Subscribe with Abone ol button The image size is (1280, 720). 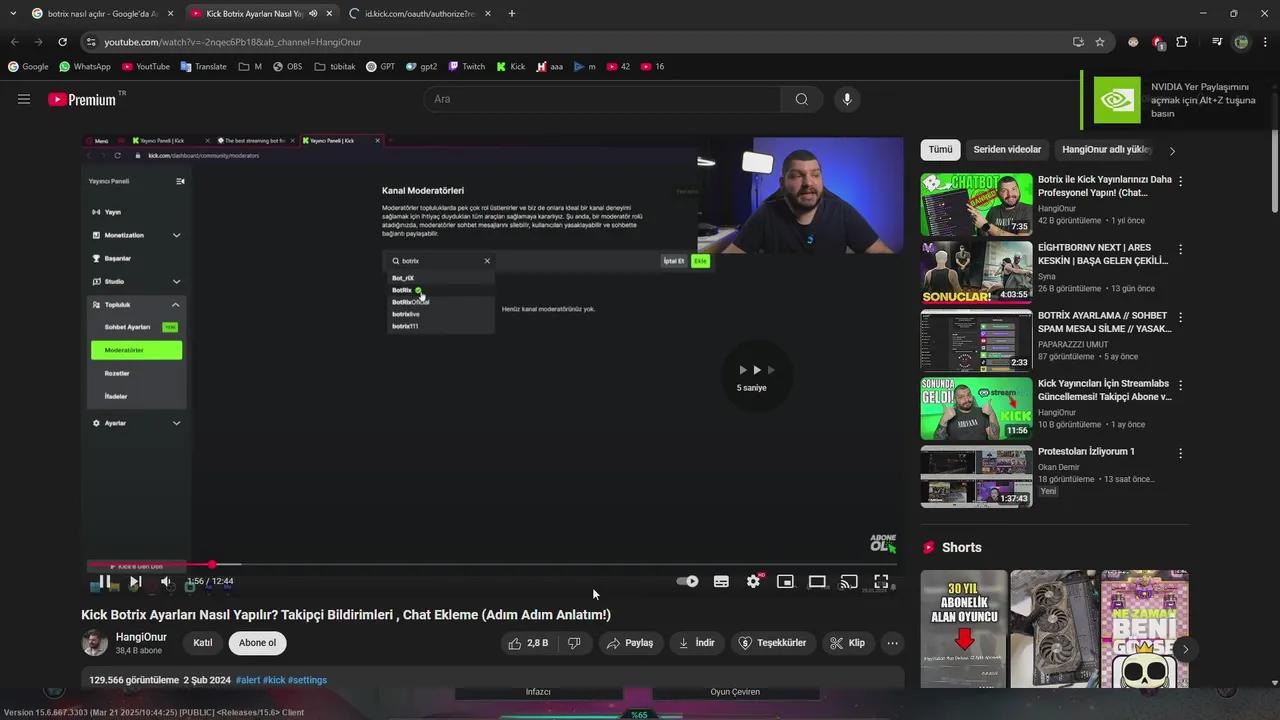(257, 643)
